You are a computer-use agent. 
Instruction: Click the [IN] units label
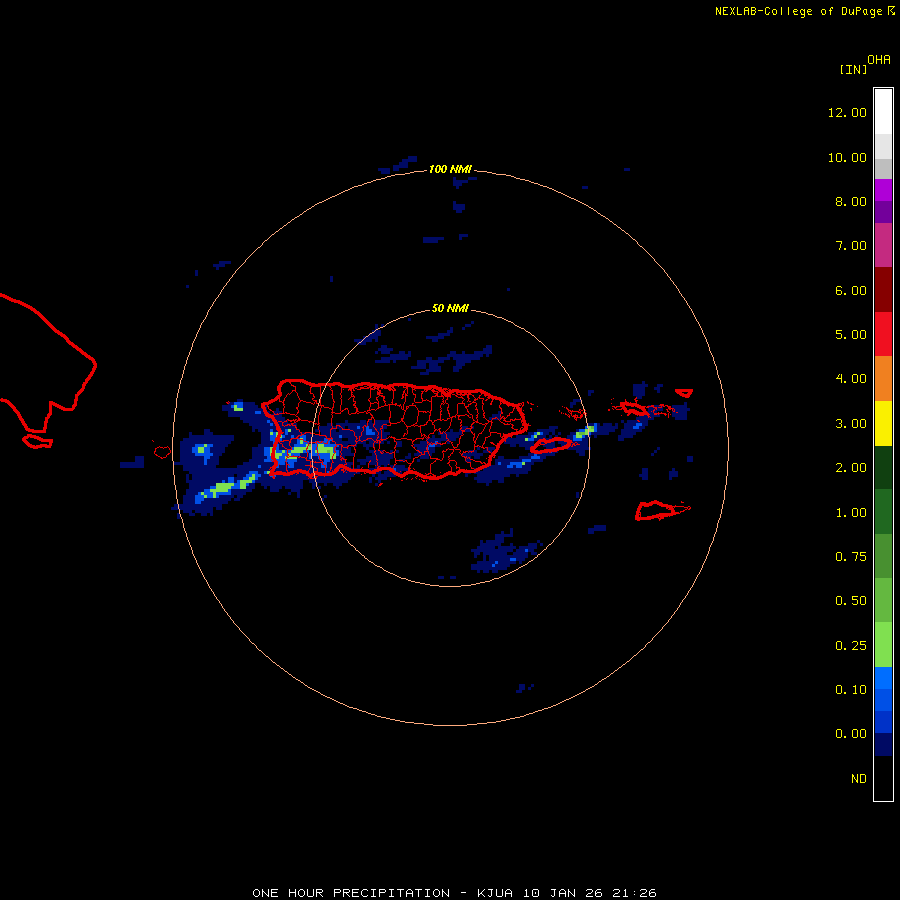coord(853,69)
